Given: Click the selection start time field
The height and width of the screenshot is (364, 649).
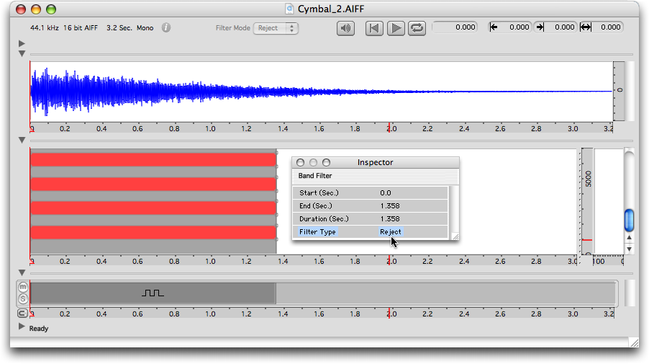Looking at the screenshot, I should click(514, 27).
